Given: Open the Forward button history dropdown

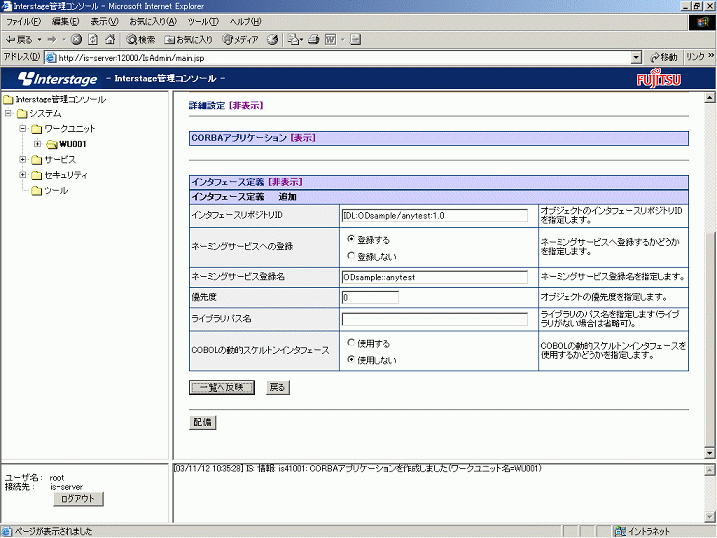Looking at the screenshot, I should pos(64,40).
